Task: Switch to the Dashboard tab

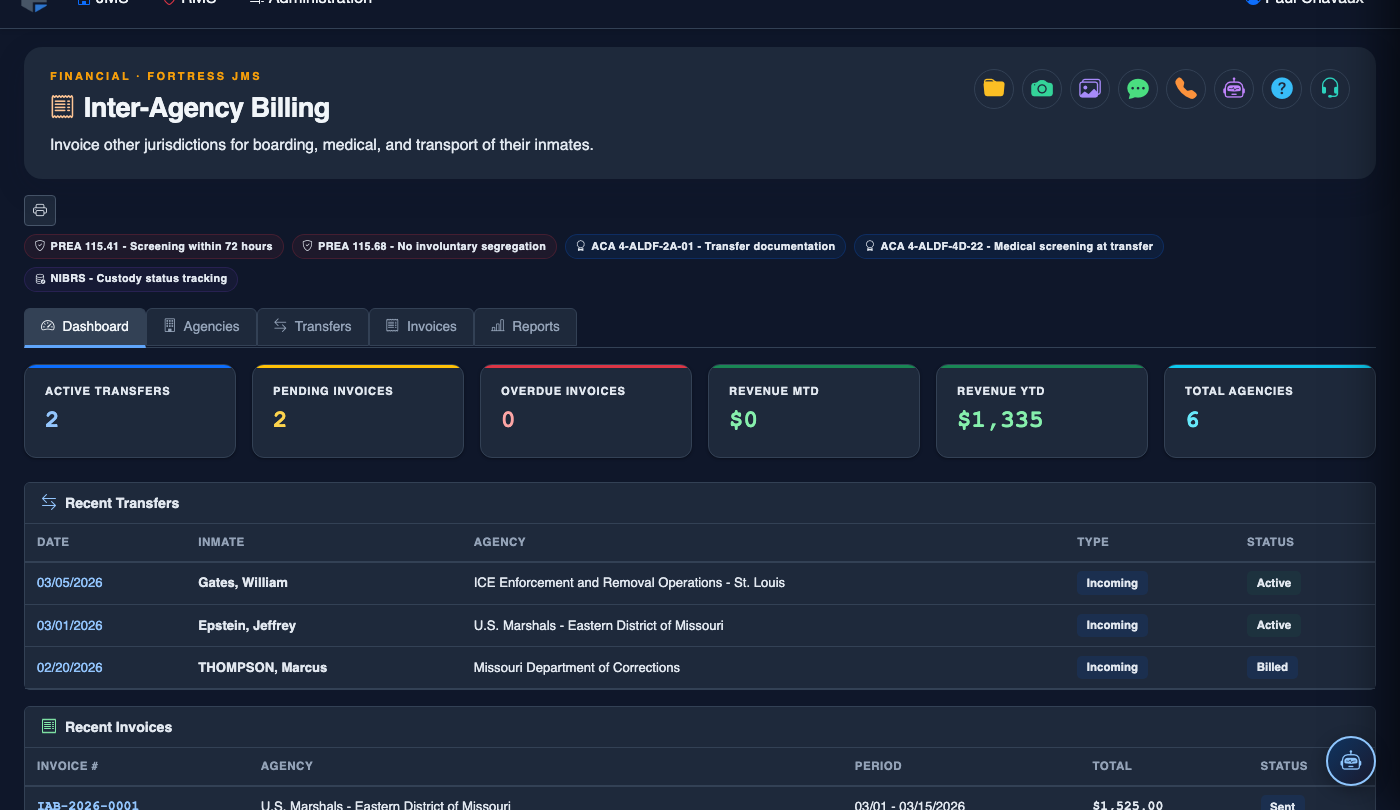Action: 85,327
